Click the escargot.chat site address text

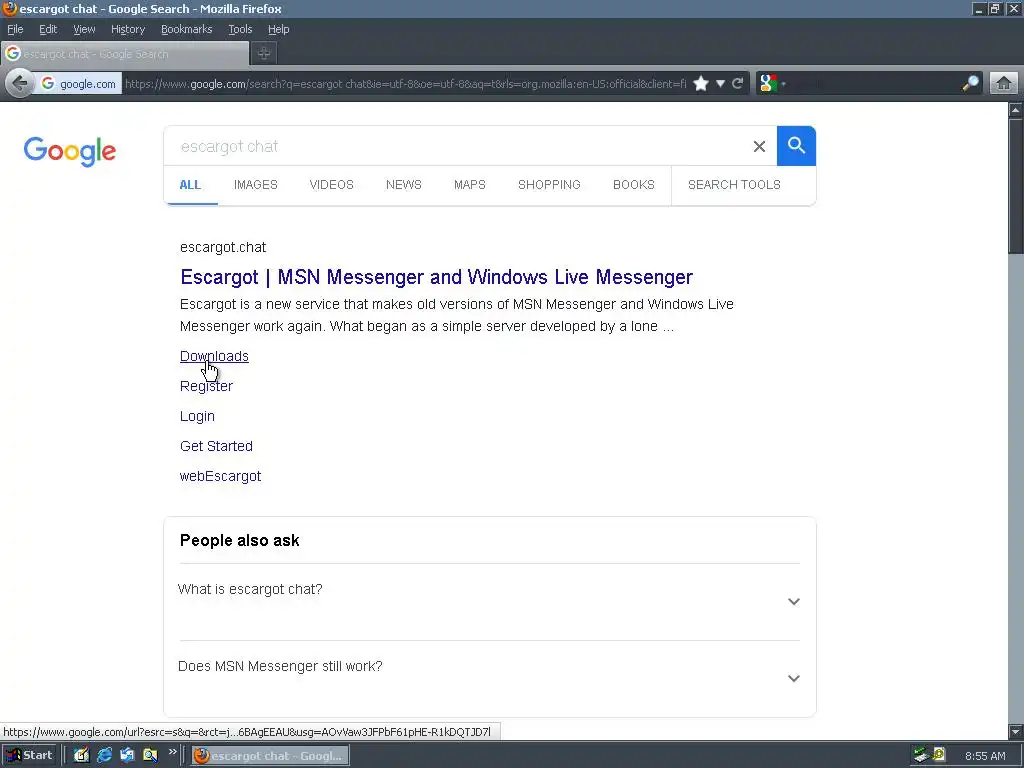223,248
